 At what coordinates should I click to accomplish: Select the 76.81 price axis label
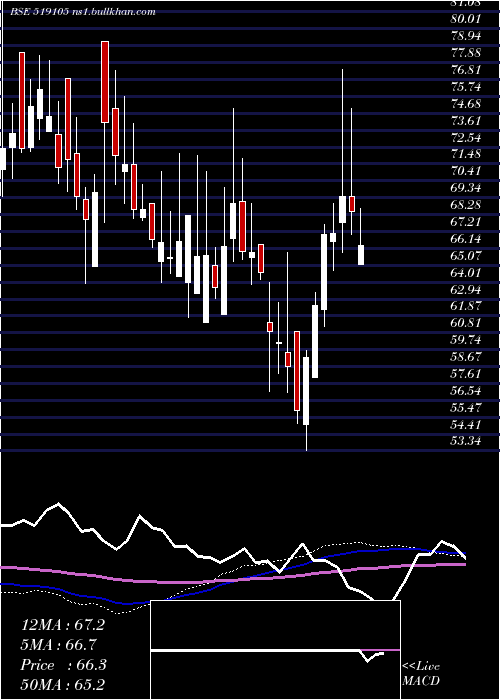465,70
